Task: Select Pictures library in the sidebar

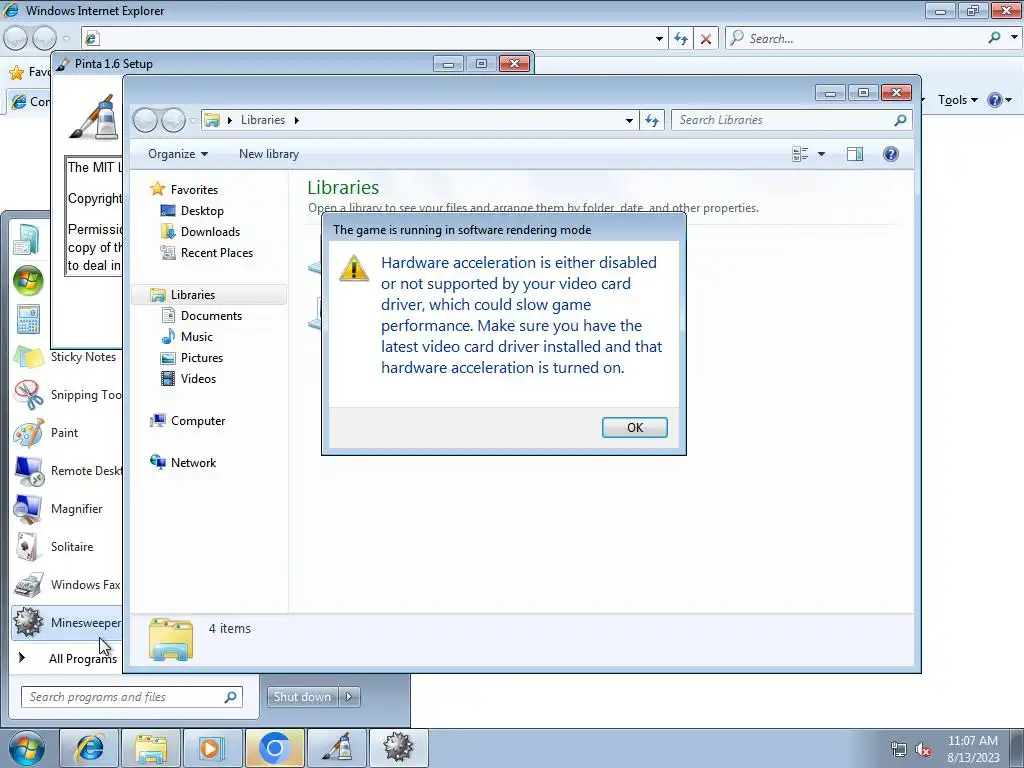Action: [202, 357]
